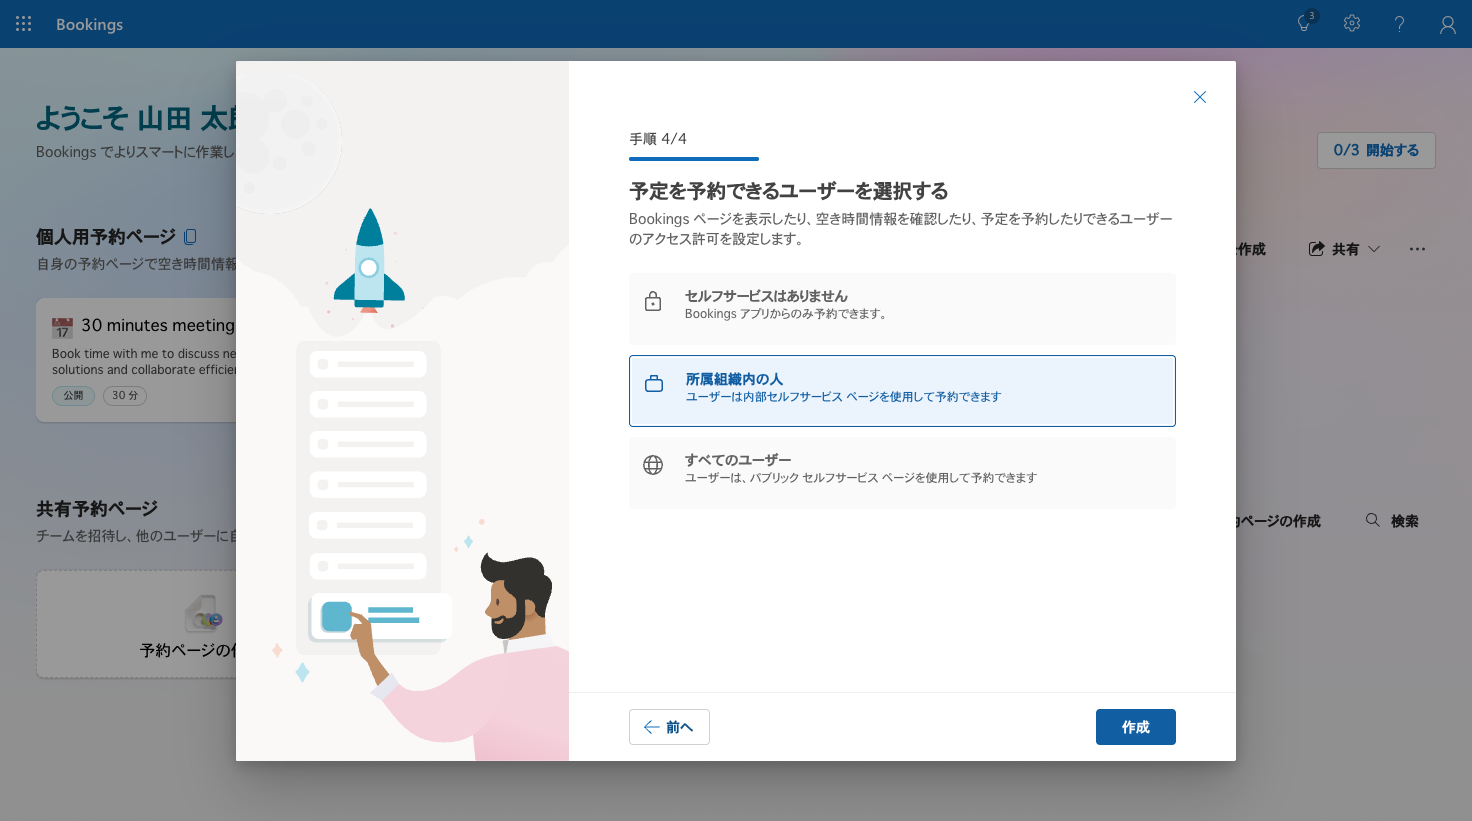Close the dialog with the X icon

click(x=1200, y=97)
